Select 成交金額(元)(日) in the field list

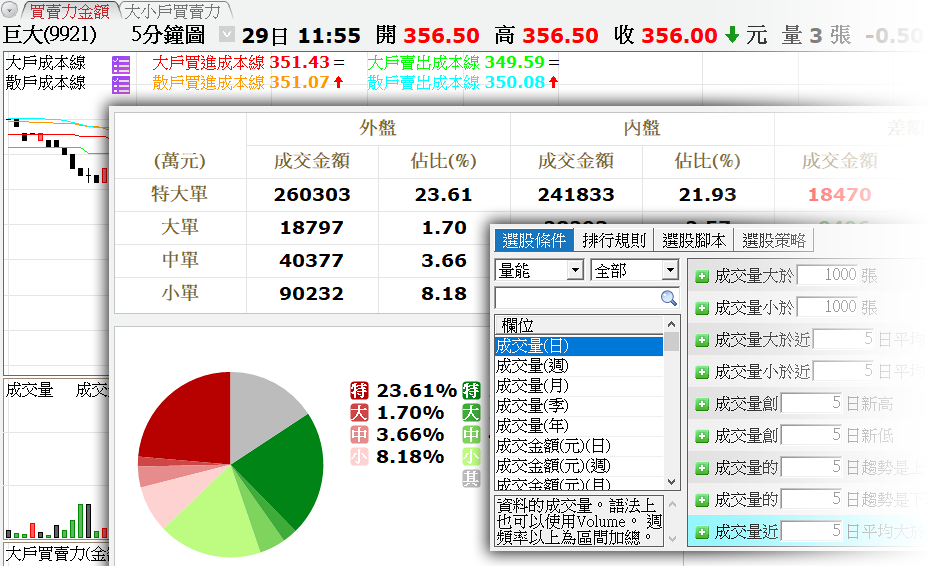click(x=579, y=446)
